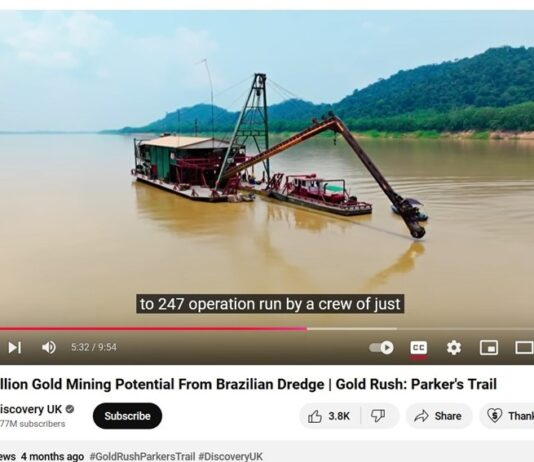
Task: Open the #DiscoveryUK hashtag link
Action: pos(231,456)
